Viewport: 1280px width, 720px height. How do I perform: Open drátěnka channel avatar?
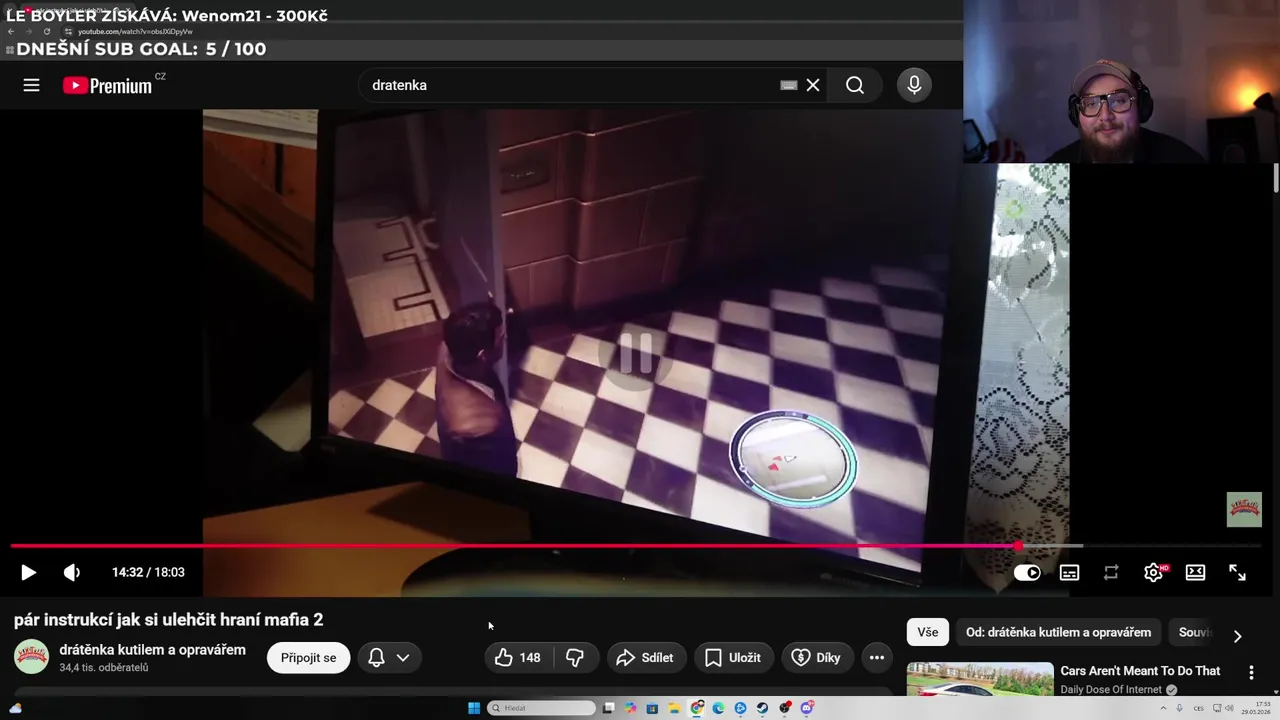(31, 657)
